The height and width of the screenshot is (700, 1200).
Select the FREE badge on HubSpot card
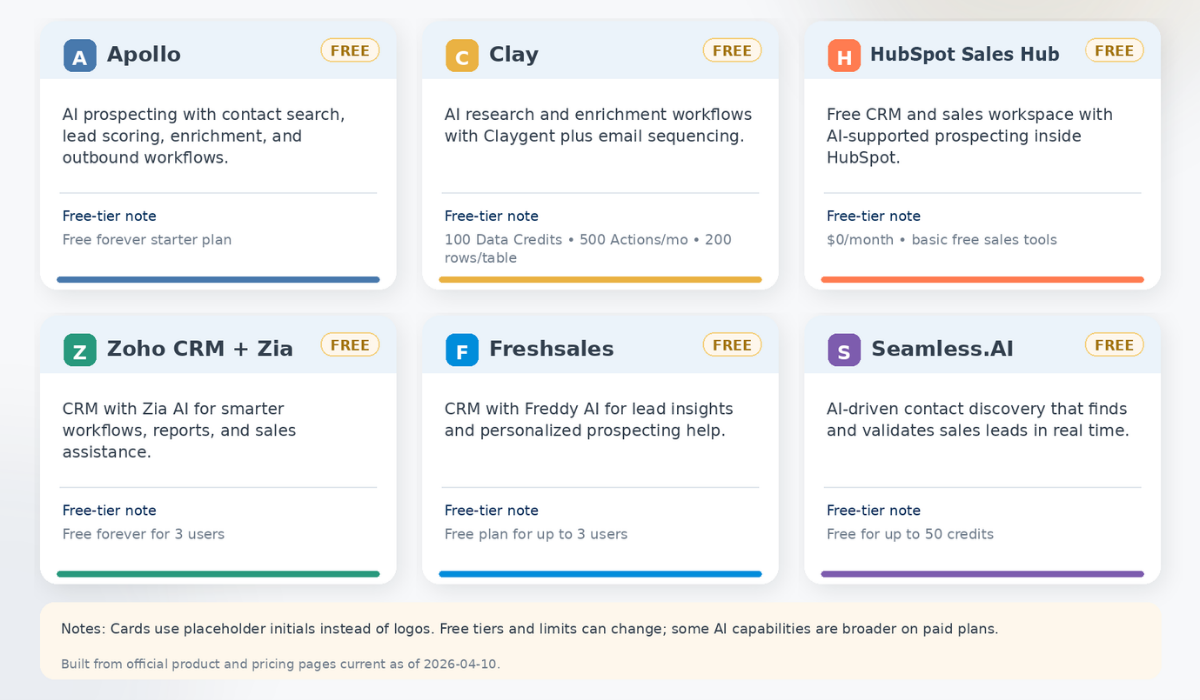click(x=1114, y=50)
